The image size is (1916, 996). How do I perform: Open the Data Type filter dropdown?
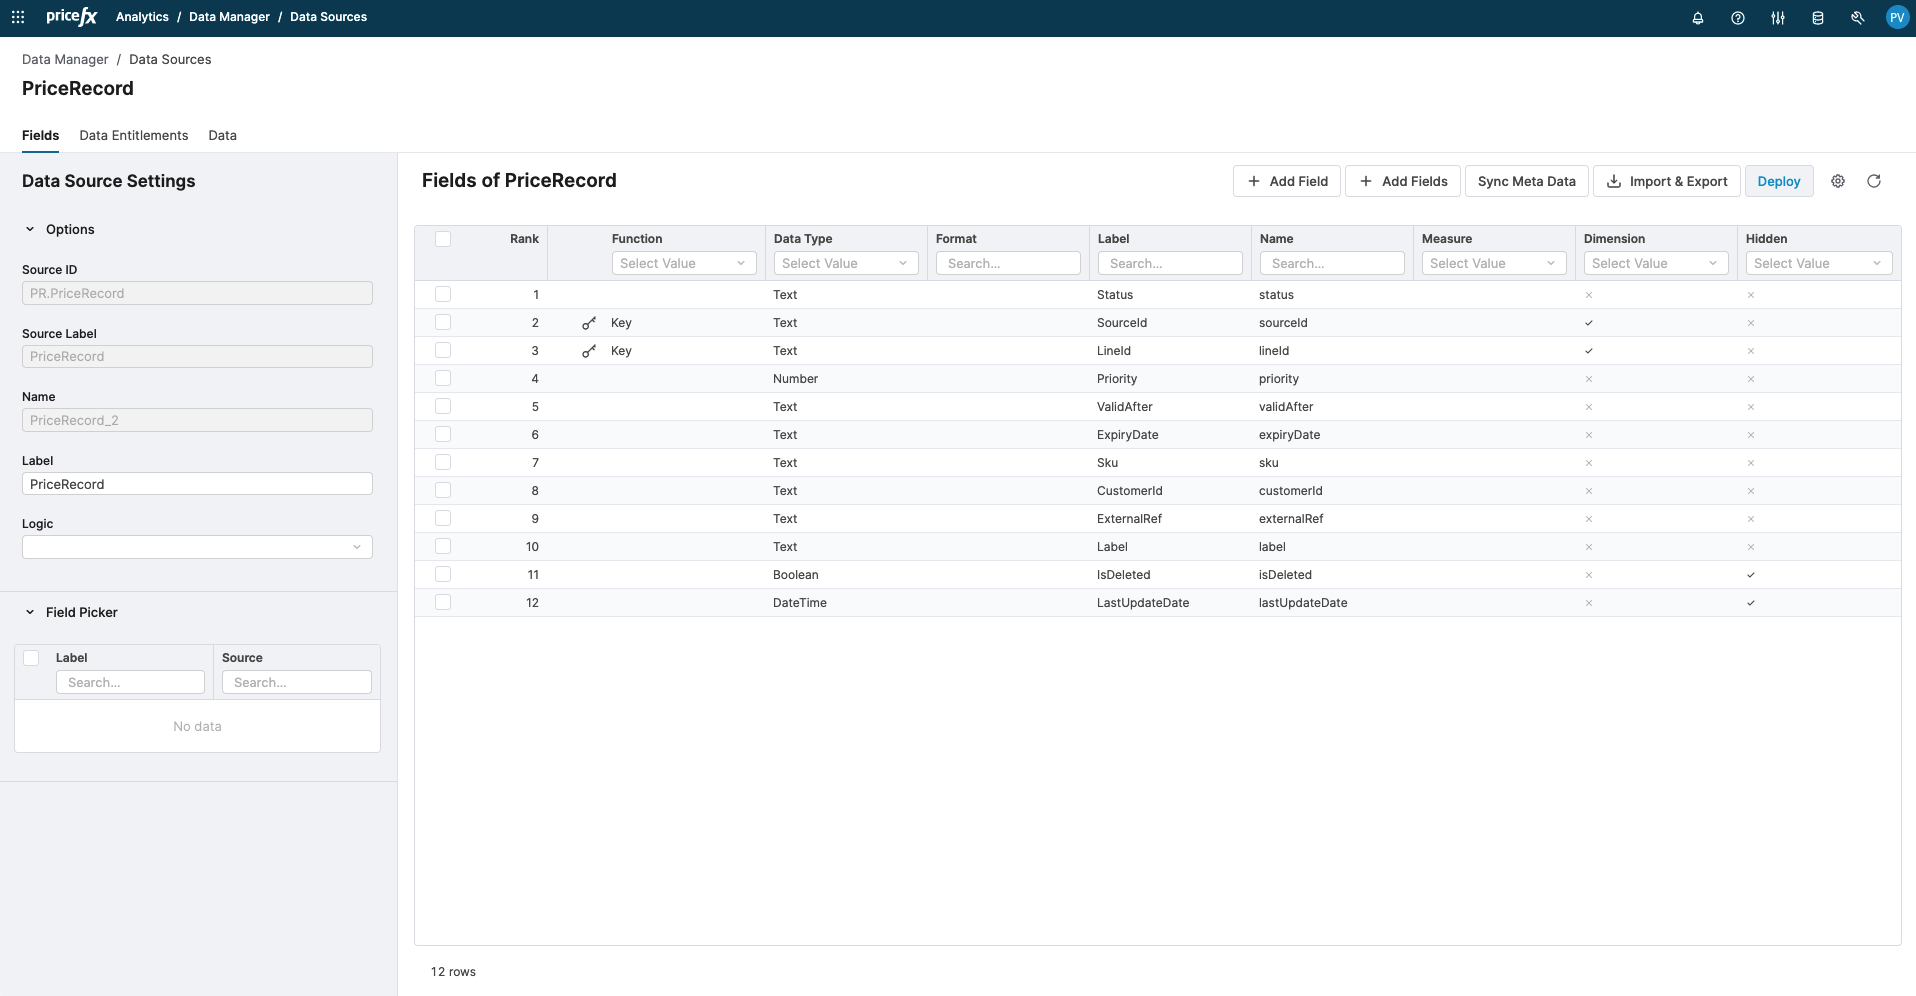[x=845, y=263]
